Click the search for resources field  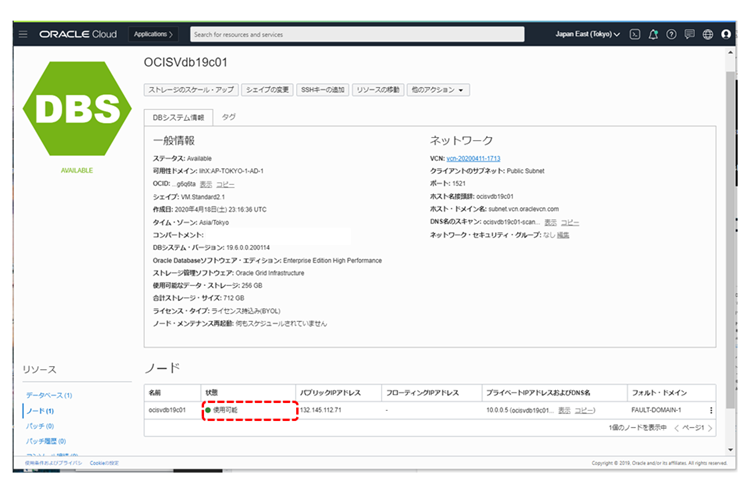point(356,34)
